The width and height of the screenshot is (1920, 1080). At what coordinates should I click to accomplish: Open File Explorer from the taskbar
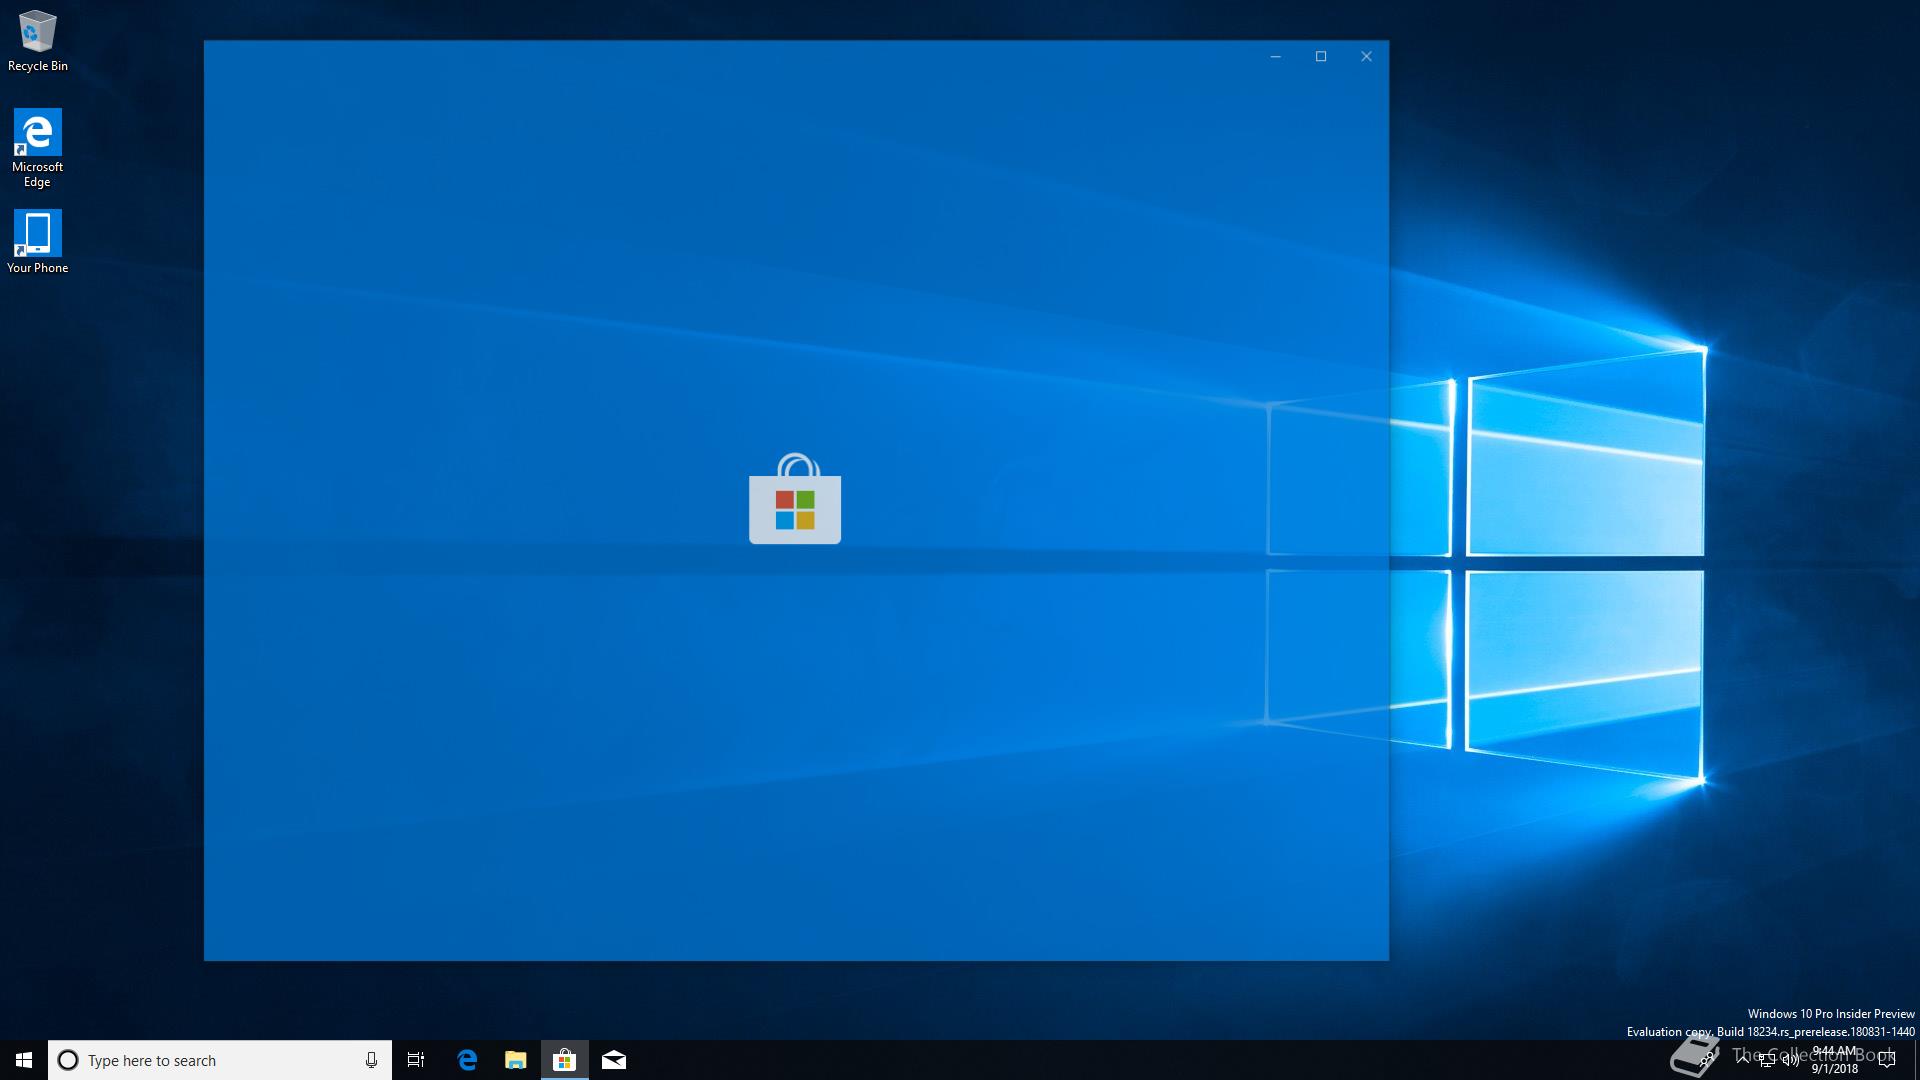point(516,1060)
